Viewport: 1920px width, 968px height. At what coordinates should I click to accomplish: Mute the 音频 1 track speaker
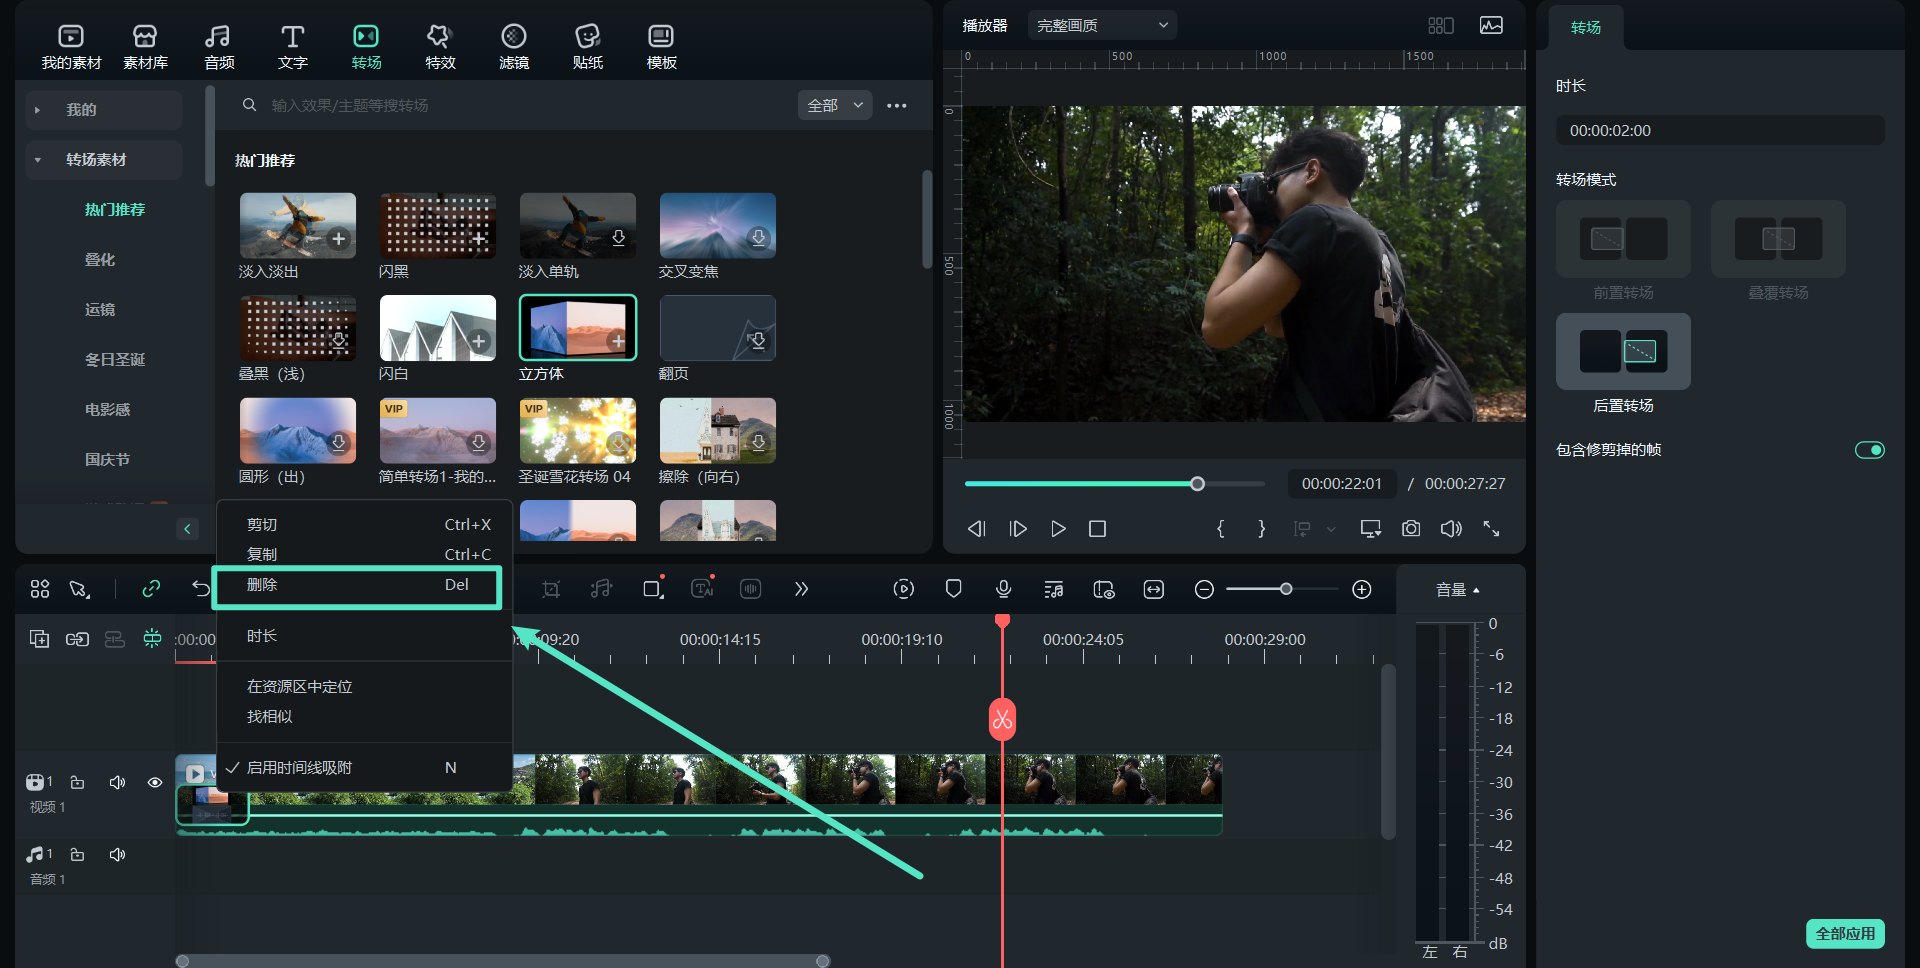(117, 855)
